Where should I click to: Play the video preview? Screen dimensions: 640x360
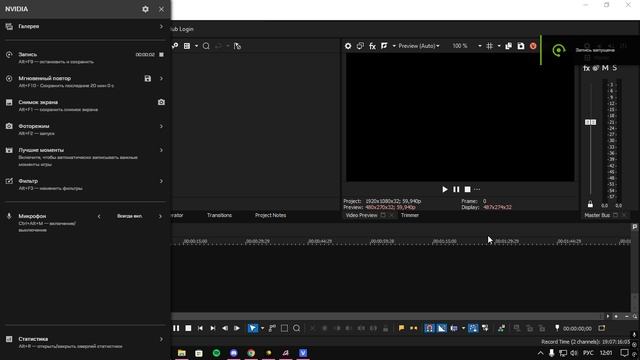(x=445, y=189)
